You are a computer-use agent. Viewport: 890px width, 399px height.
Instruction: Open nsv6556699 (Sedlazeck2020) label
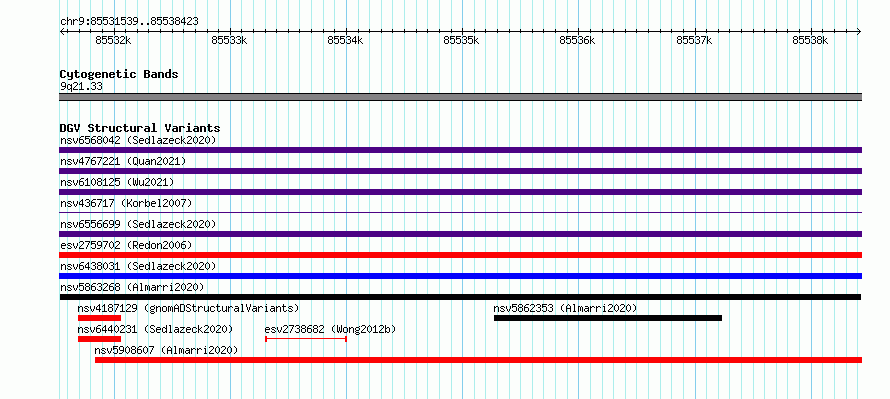pos(138,224)
